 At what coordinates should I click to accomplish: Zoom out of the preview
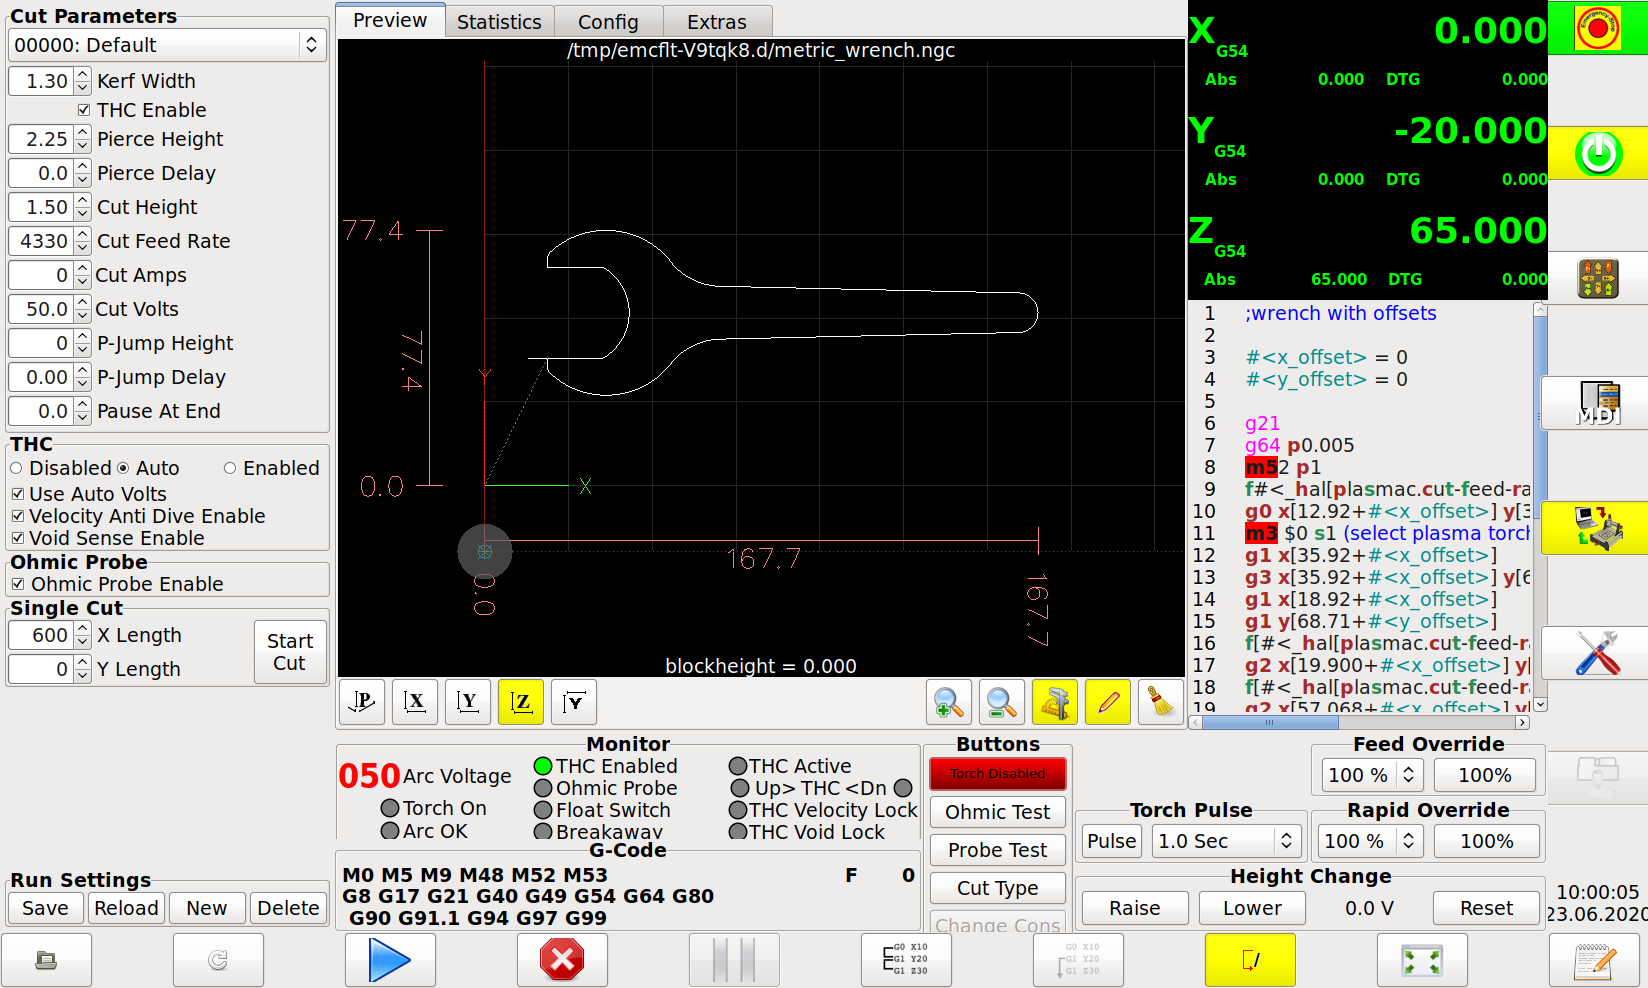[x=1002, y=702]
